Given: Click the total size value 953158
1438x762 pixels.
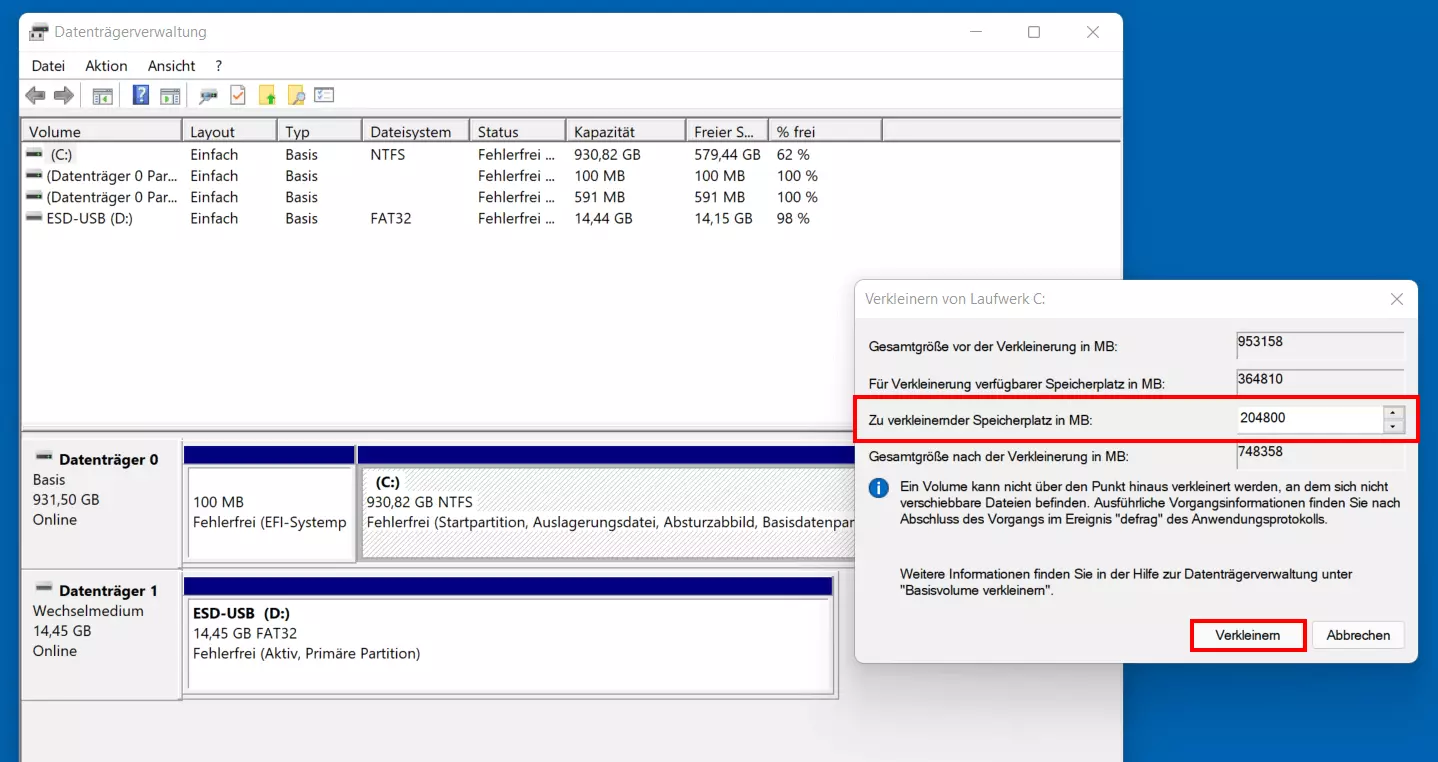Looking at the screenshot, I should [1320, 344].
